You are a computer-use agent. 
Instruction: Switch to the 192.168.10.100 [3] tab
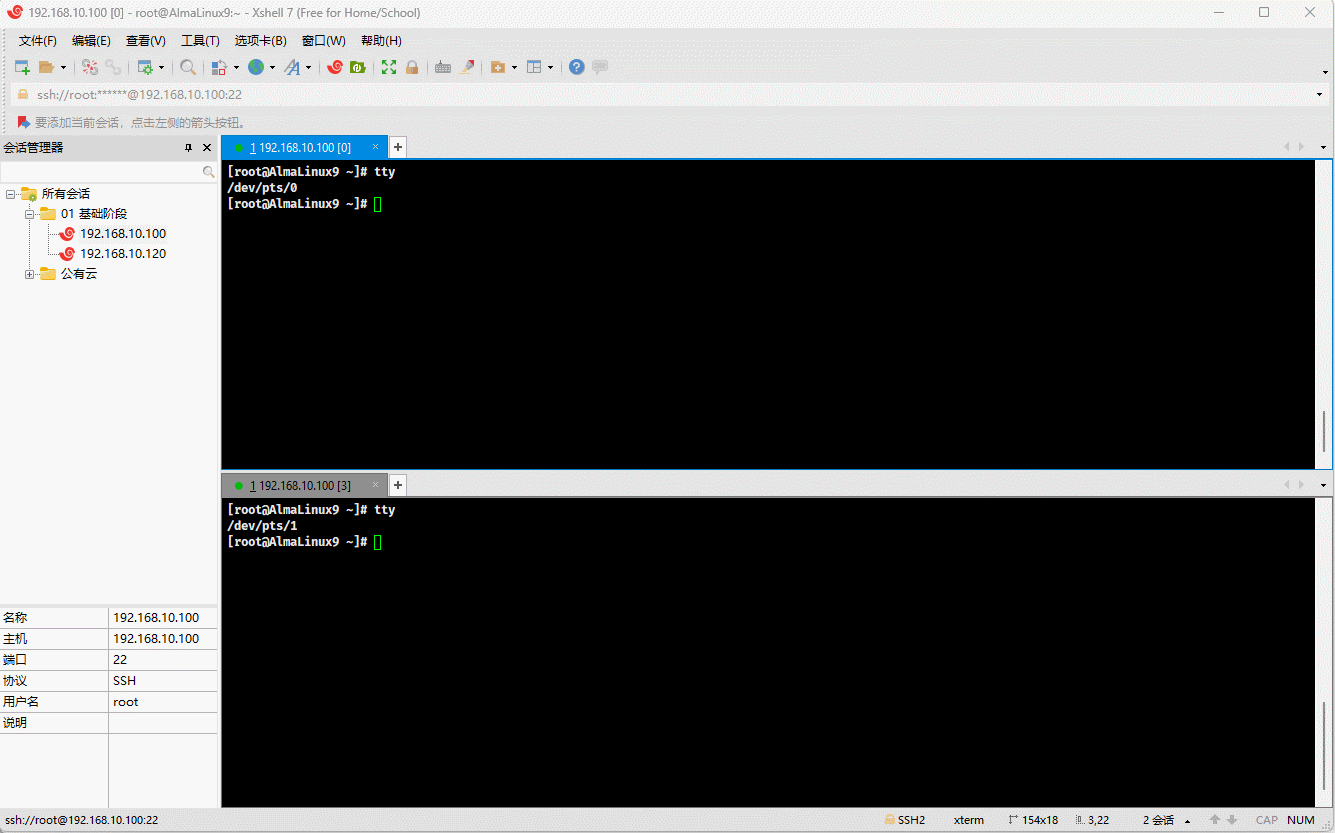300,485
